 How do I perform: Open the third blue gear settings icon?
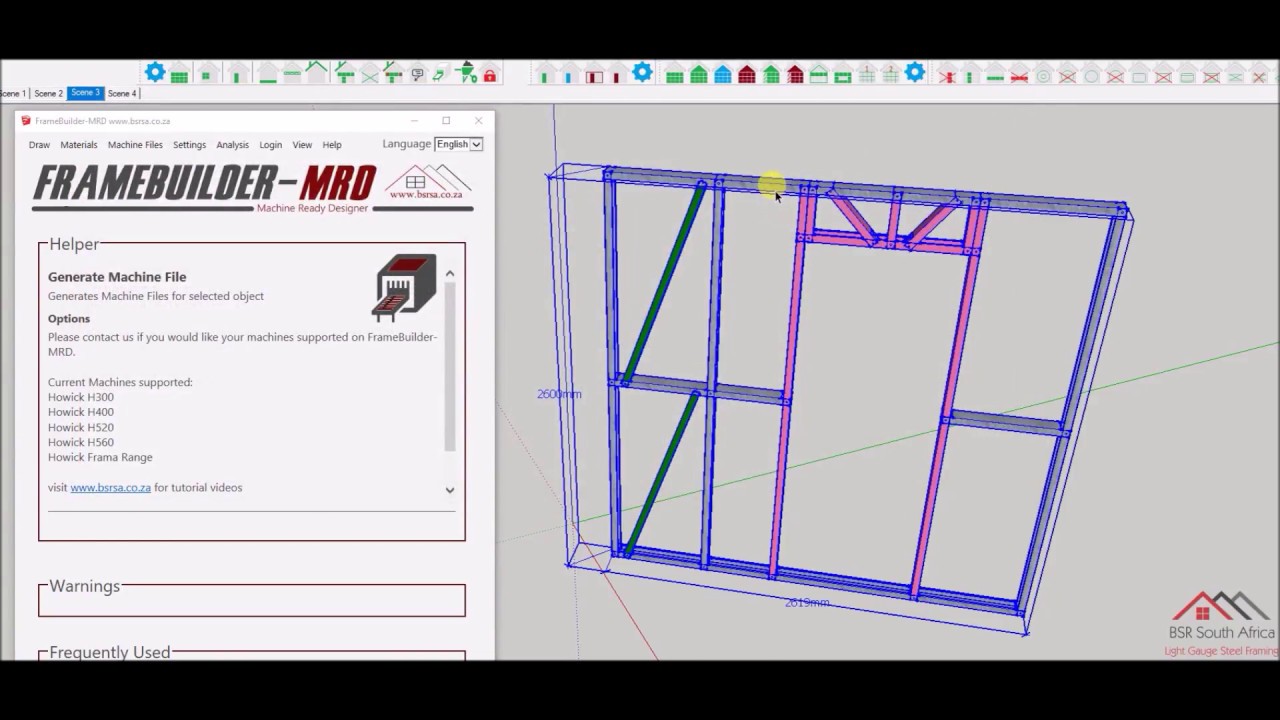[x=914, y=72]
